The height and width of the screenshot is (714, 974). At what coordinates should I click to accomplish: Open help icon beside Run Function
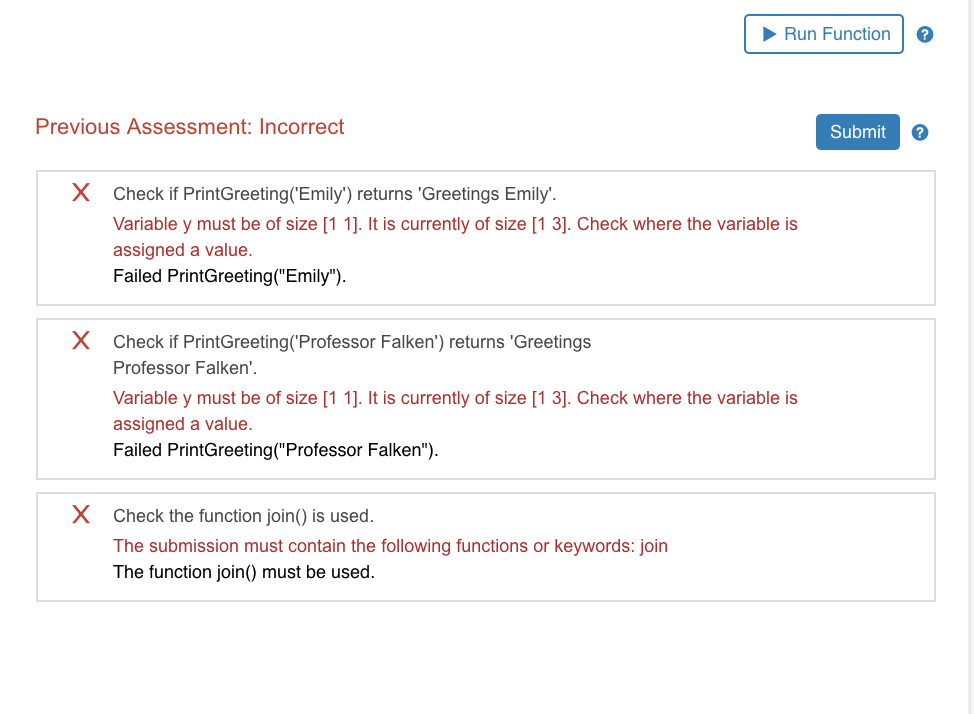tap(924, 34)
